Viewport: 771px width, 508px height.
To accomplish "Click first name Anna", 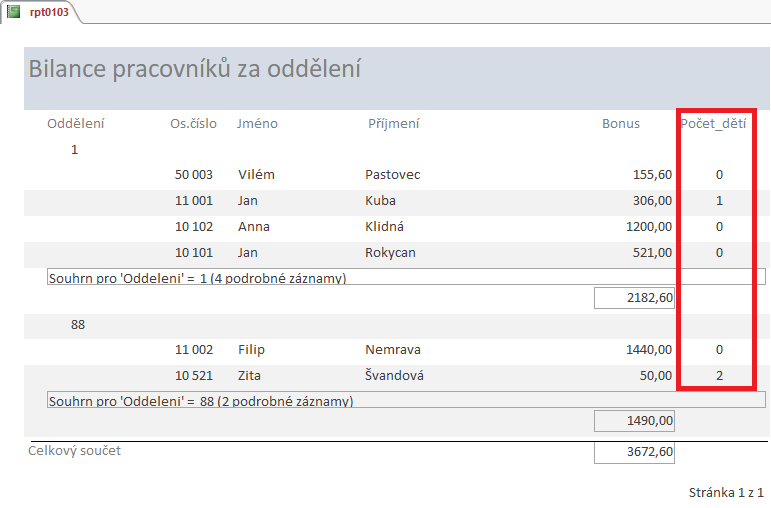I will tap(254, 227).
